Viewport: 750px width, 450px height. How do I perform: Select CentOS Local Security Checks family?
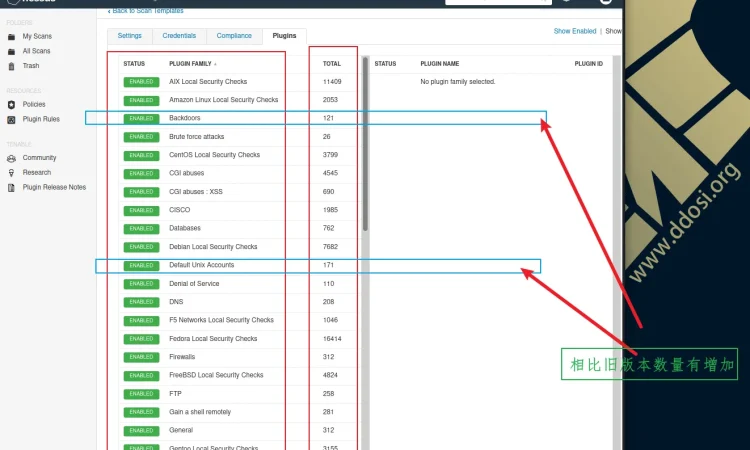pos(214,155)
